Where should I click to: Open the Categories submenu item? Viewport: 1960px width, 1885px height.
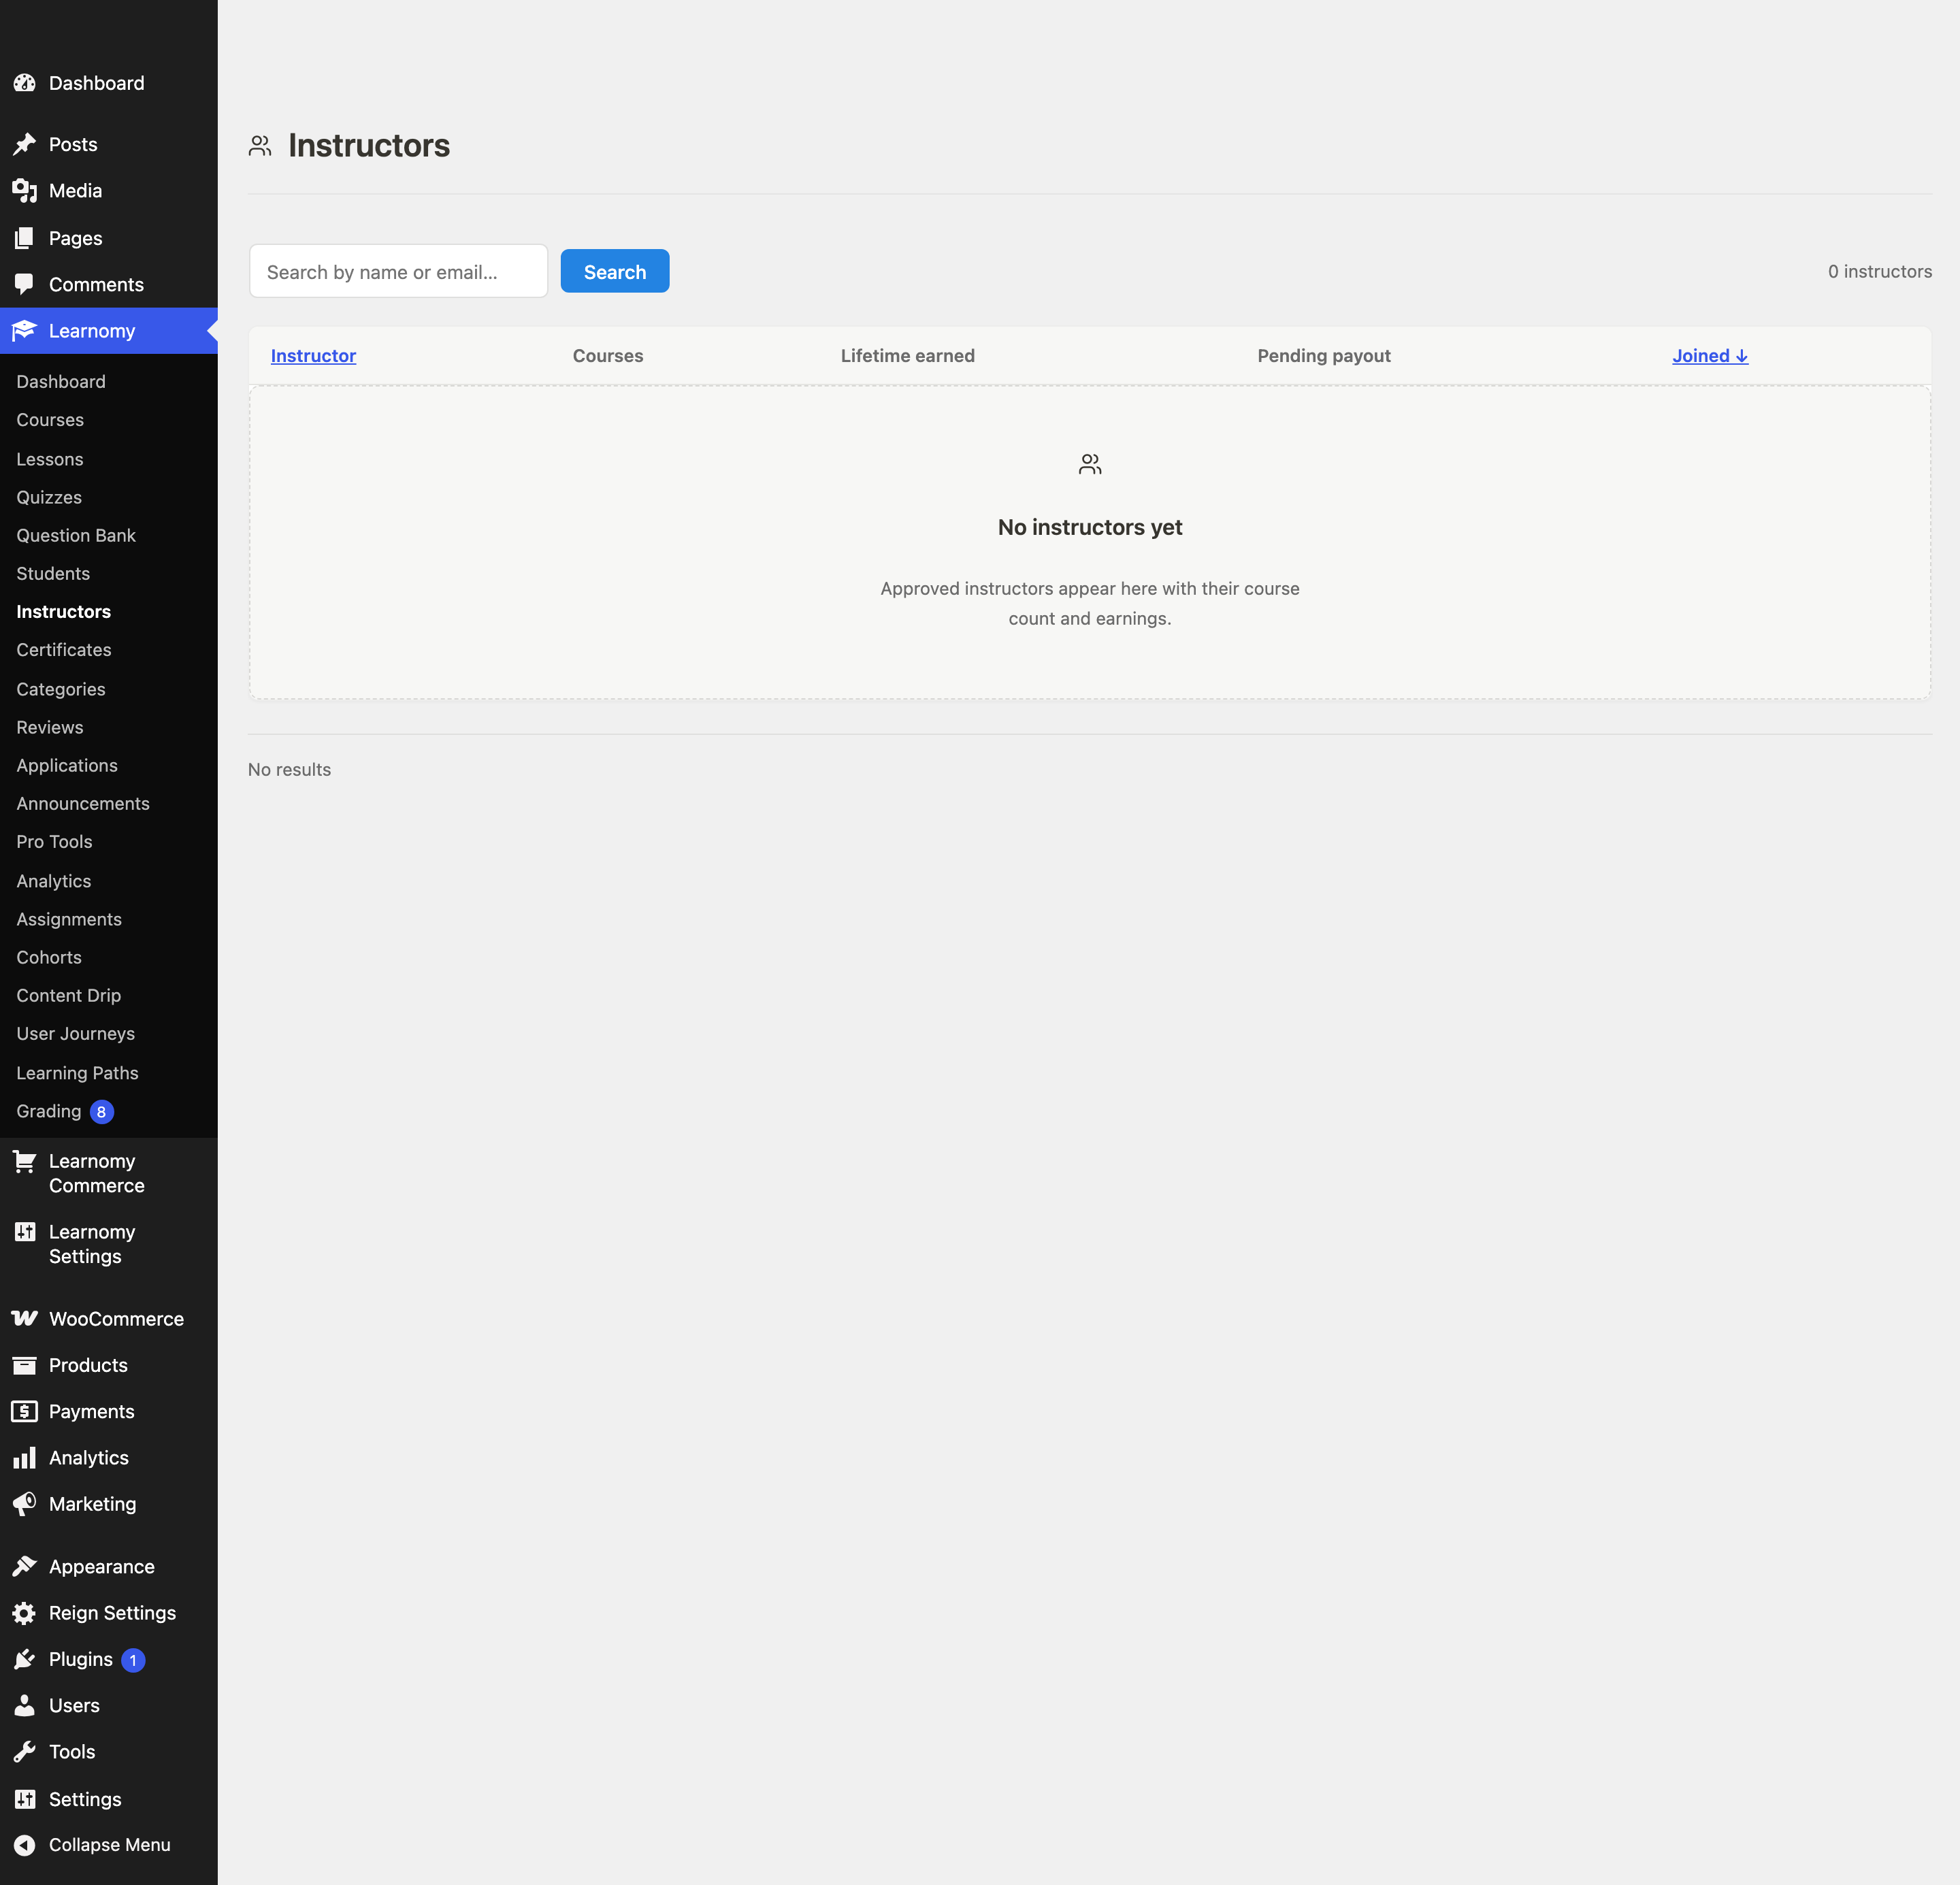pos(61,689)
